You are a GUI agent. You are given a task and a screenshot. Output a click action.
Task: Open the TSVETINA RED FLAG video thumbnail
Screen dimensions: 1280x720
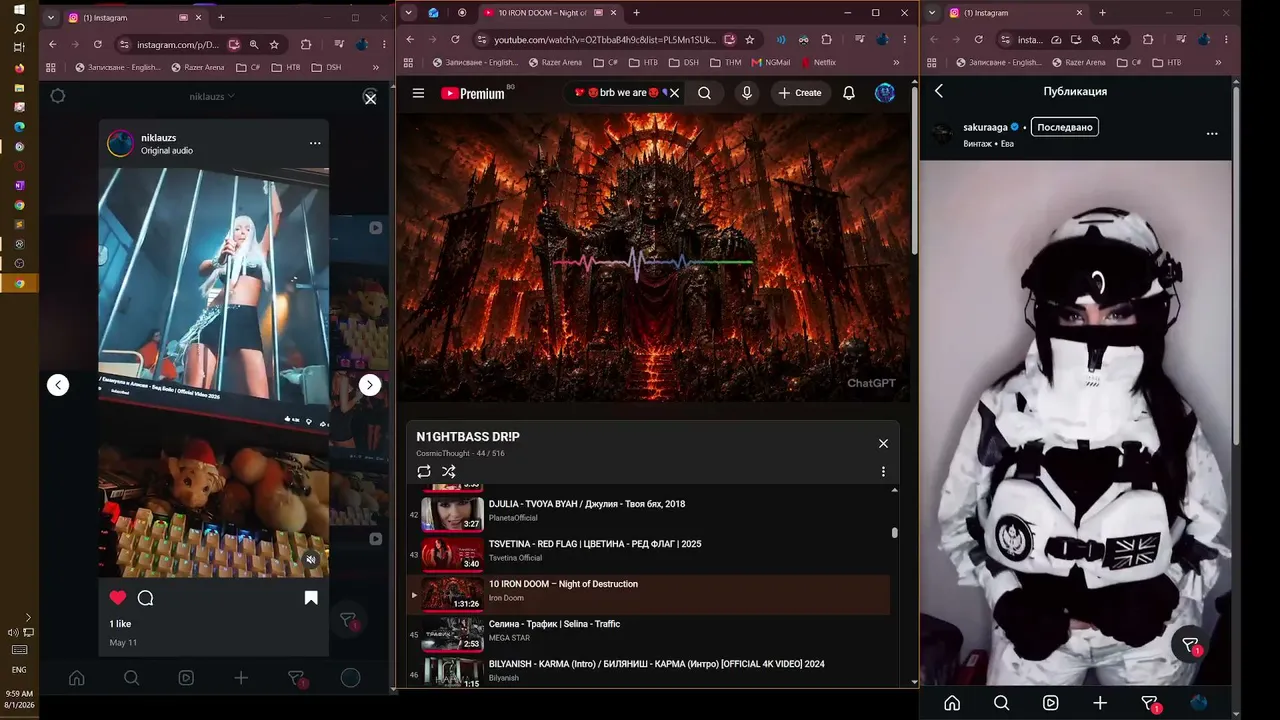coord(452,554)
